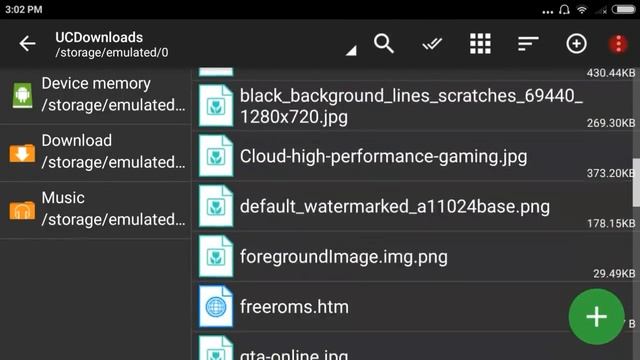Tap the battery status bar icon
The image size is (640, 360).
point(624,9)
